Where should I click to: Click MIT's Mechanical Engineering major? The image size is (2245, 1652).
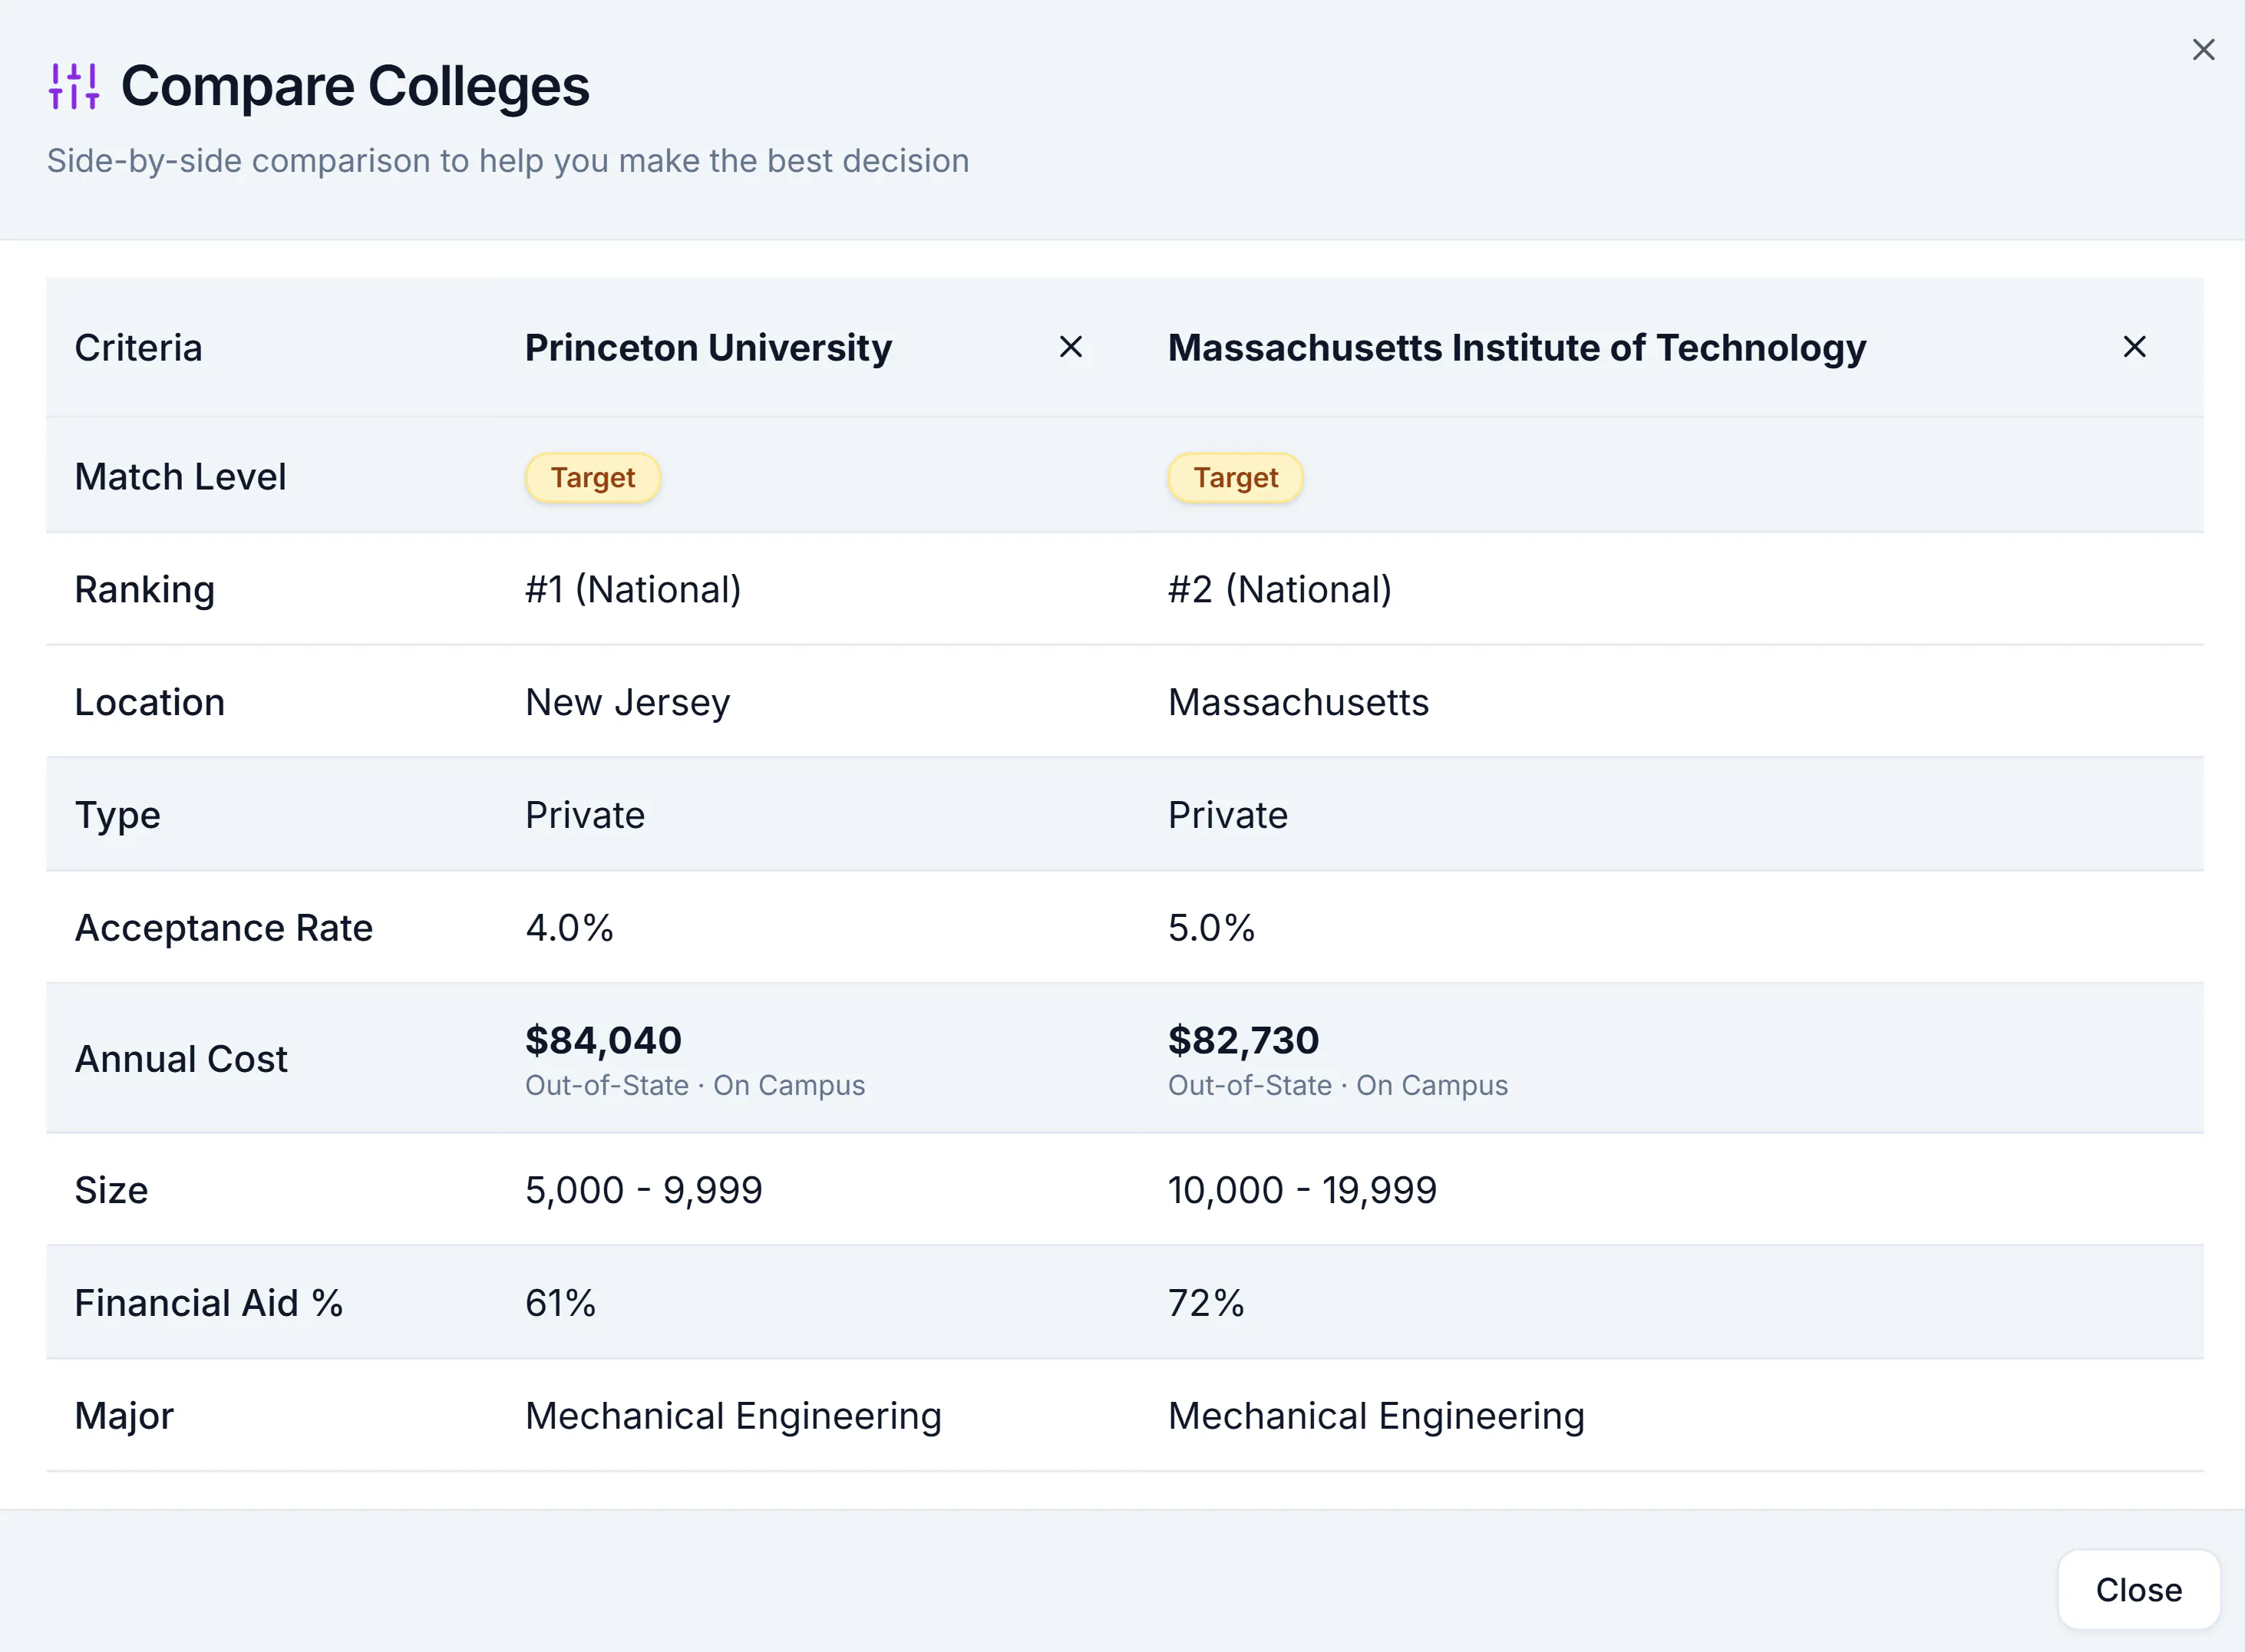click(1376, 1417)
